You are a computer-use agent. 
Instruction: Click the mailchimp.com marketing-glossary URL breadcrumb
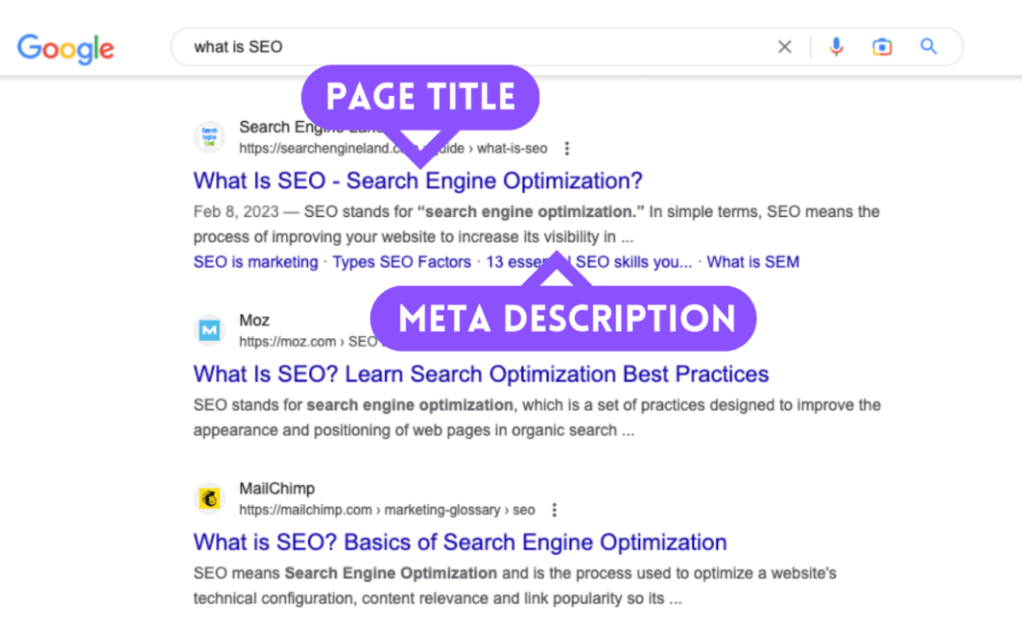tap(386, 510)
